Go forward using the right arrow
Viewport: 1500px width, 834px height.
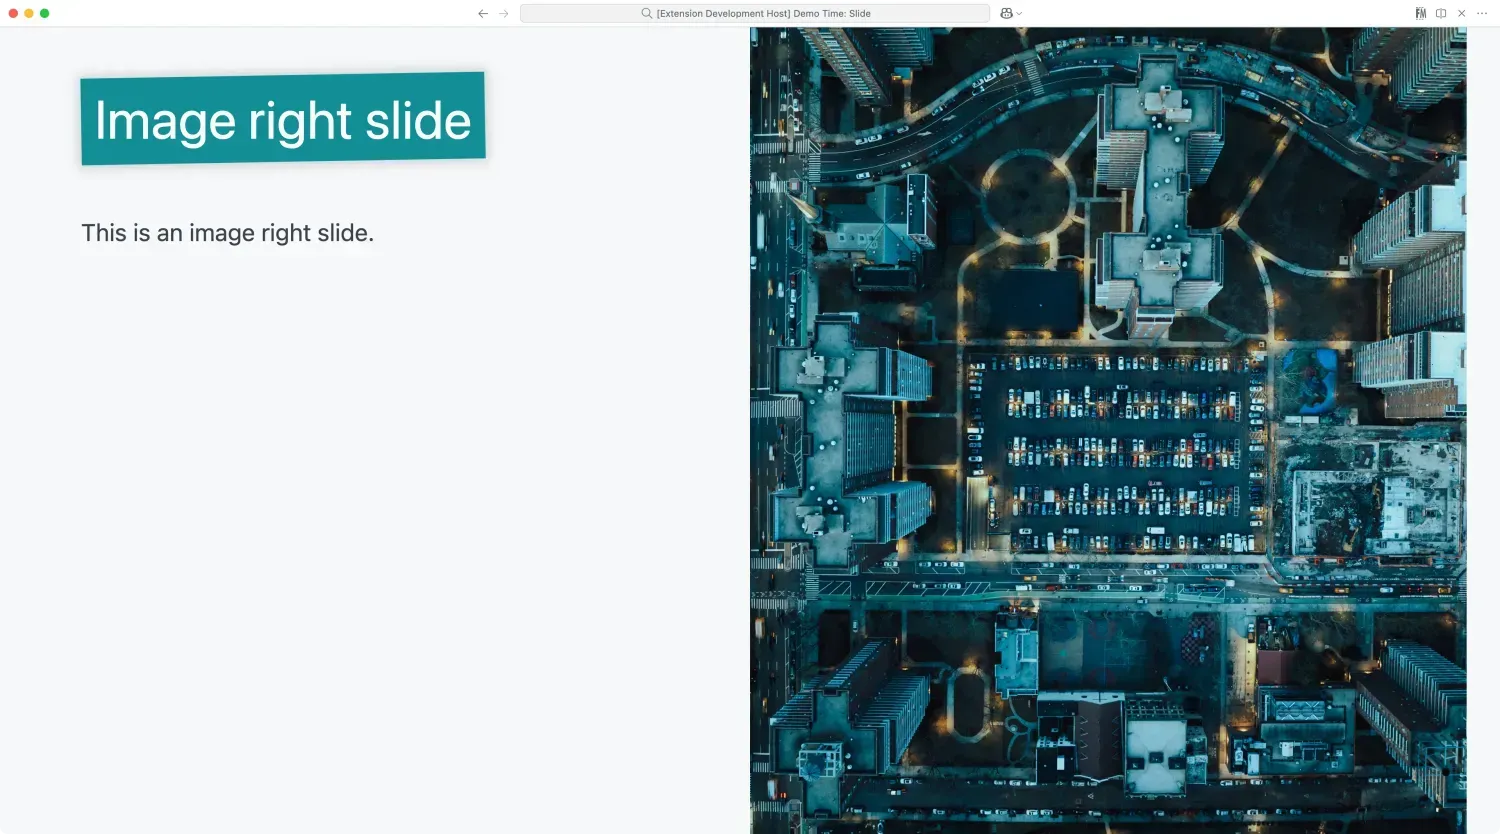(x=504, y=14)
